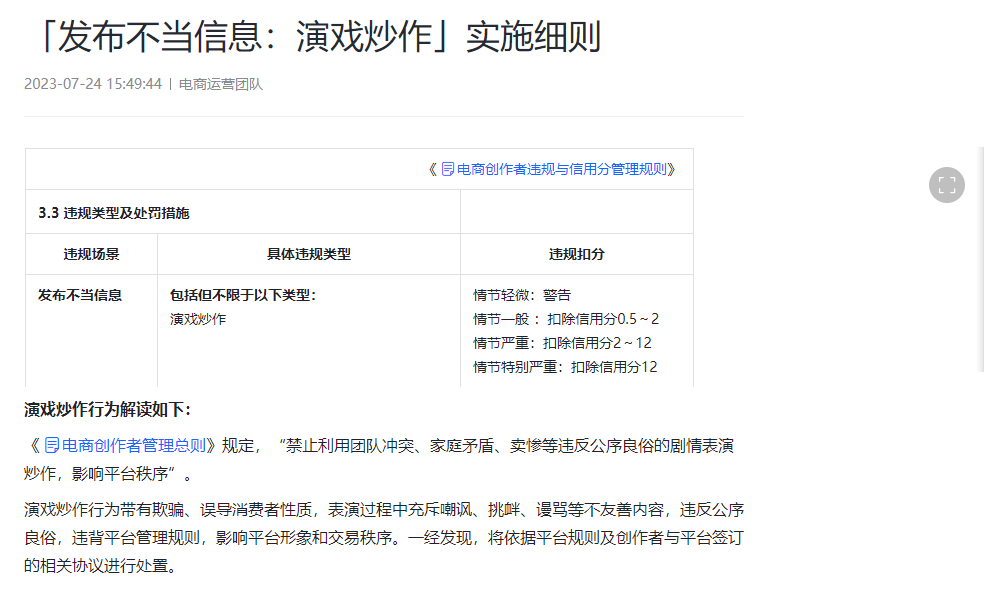Click the 违规场景 column header
The width and height of the screenshot is (1003, 590).
[x=91, y=254]
